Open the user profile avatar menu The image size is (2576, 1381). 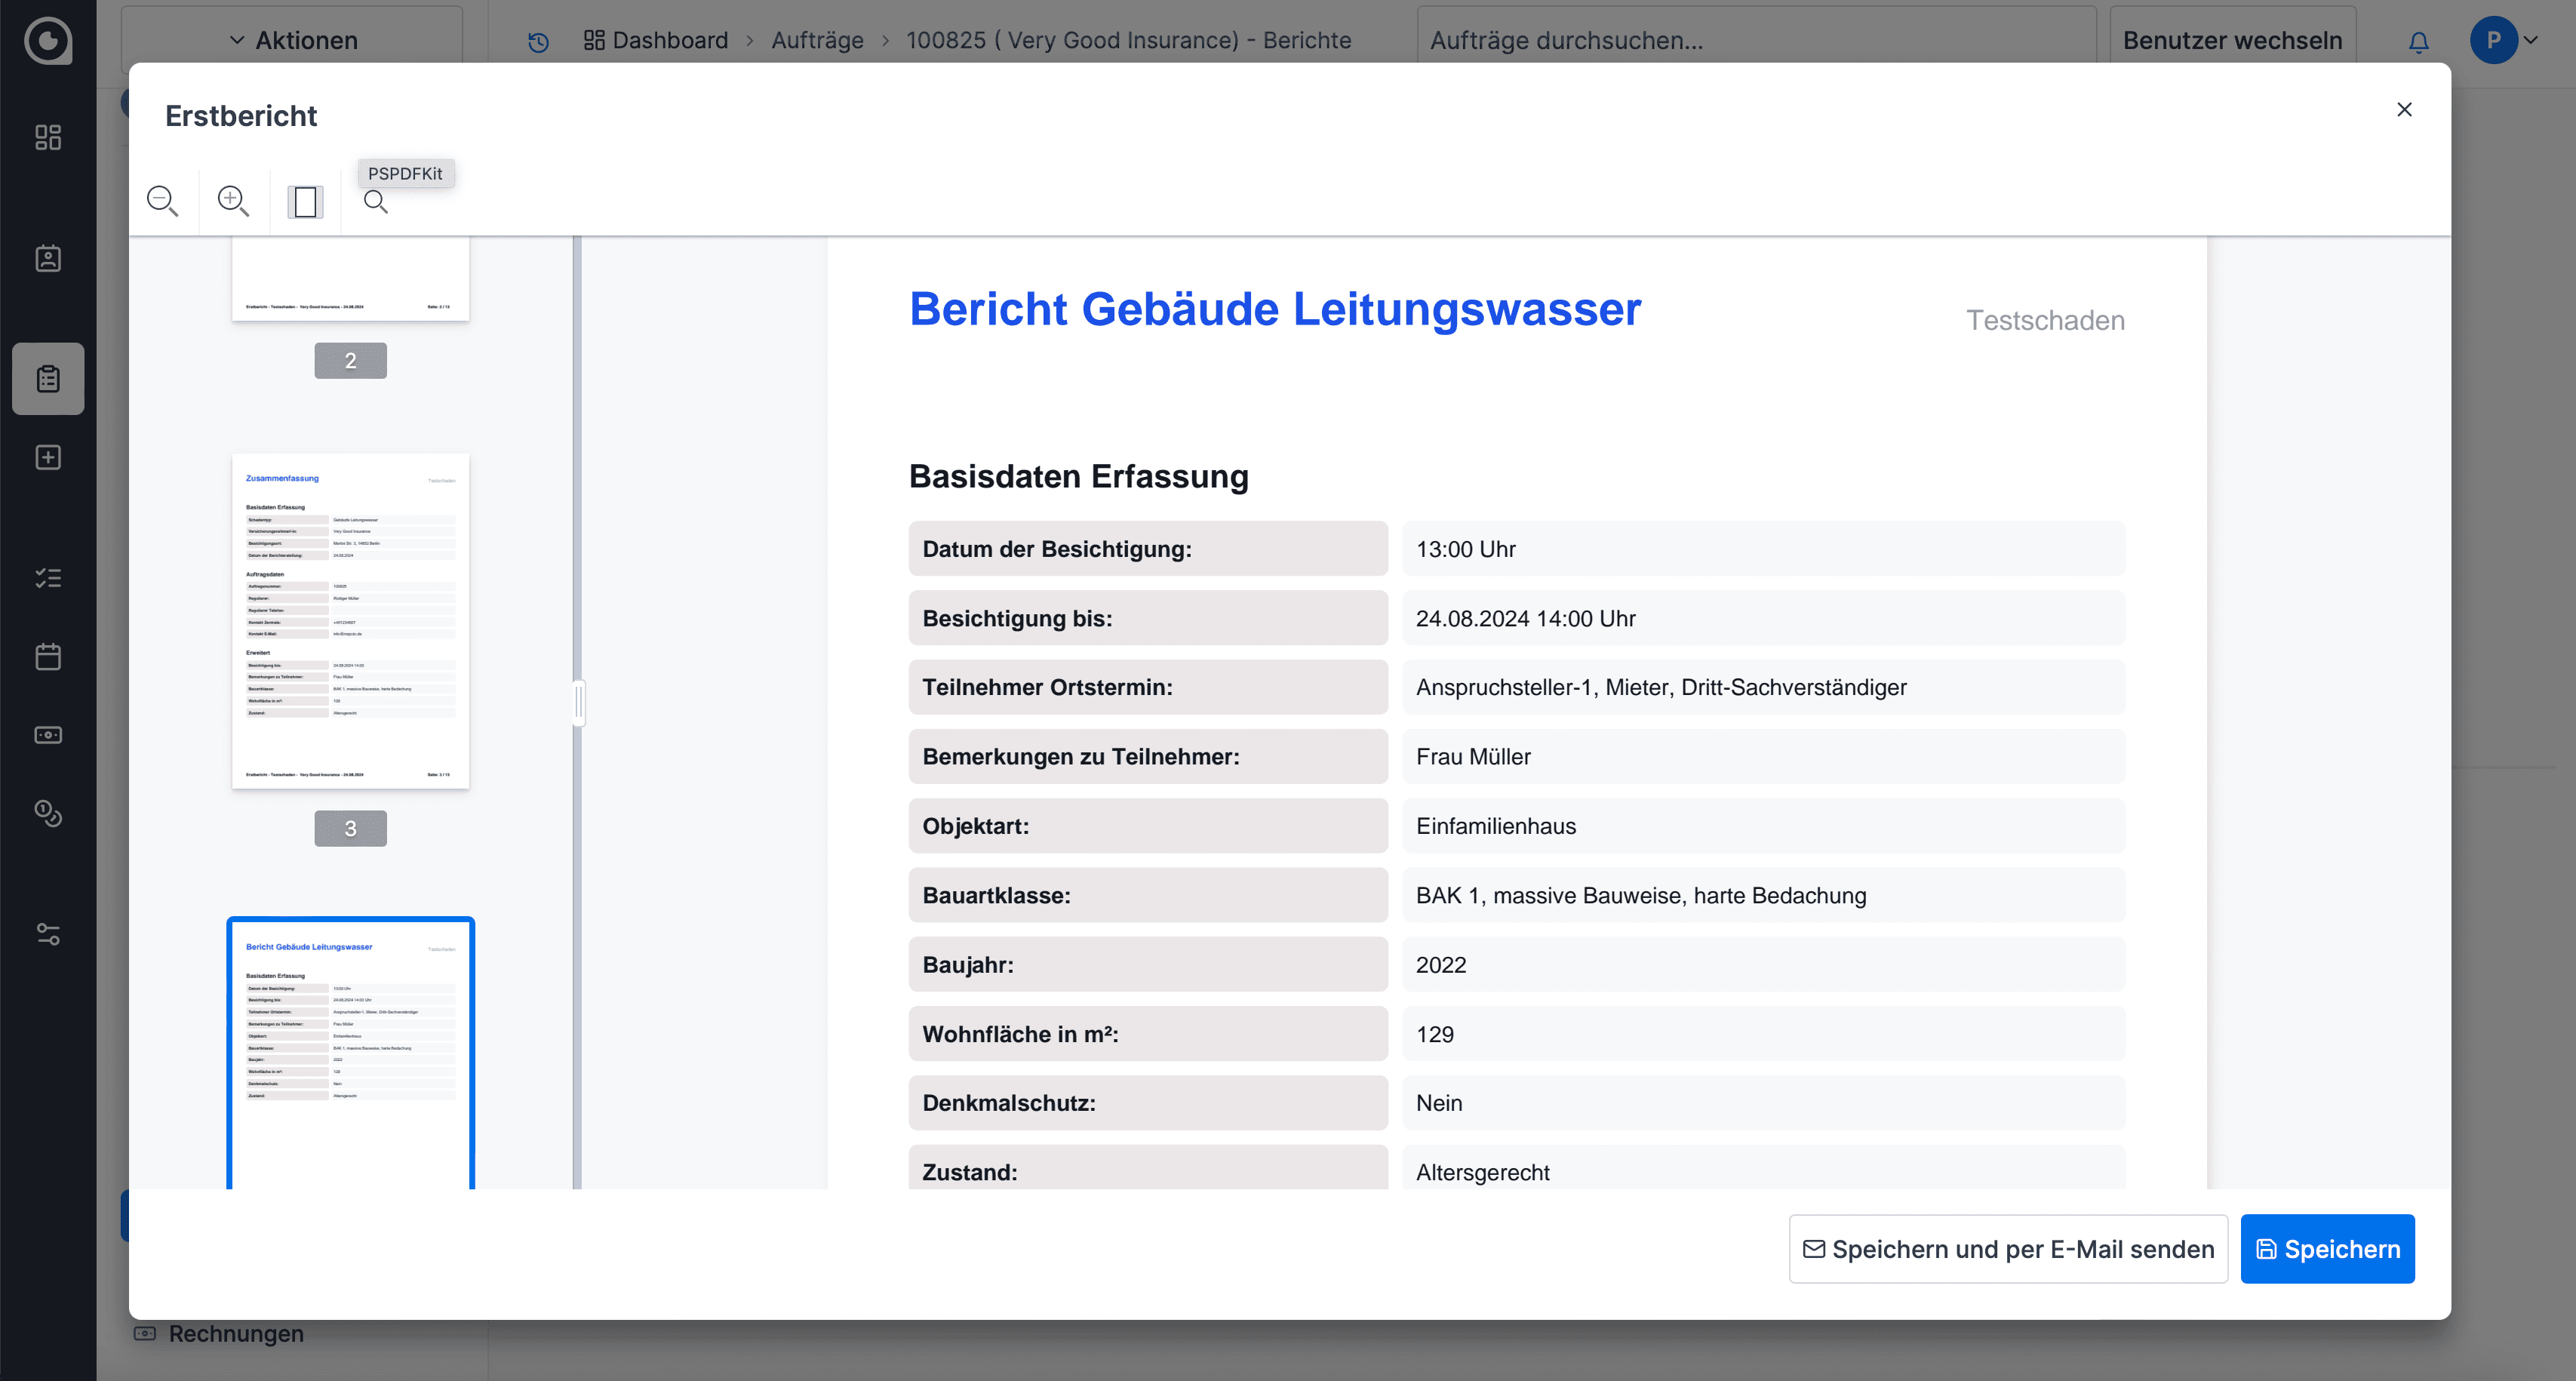(2494, 40)
